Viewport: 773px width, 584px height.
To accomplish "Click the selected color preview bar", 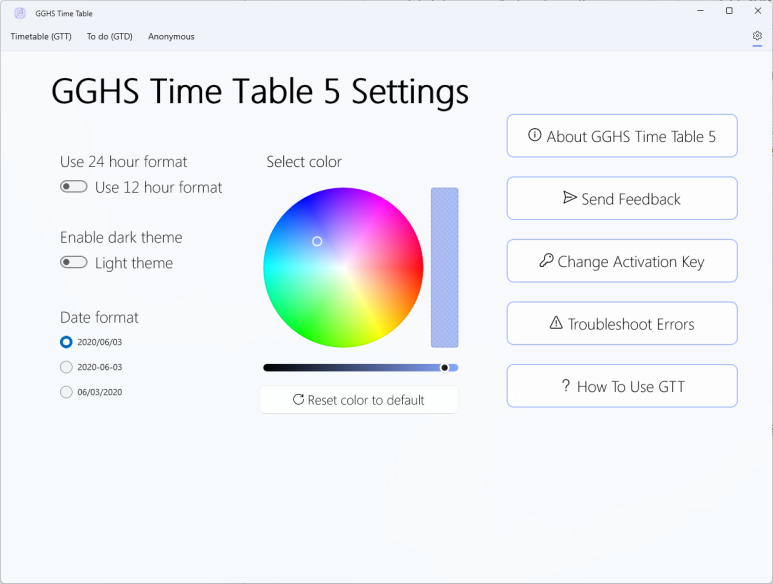I will pyautogui.click(x=444, y=268).
